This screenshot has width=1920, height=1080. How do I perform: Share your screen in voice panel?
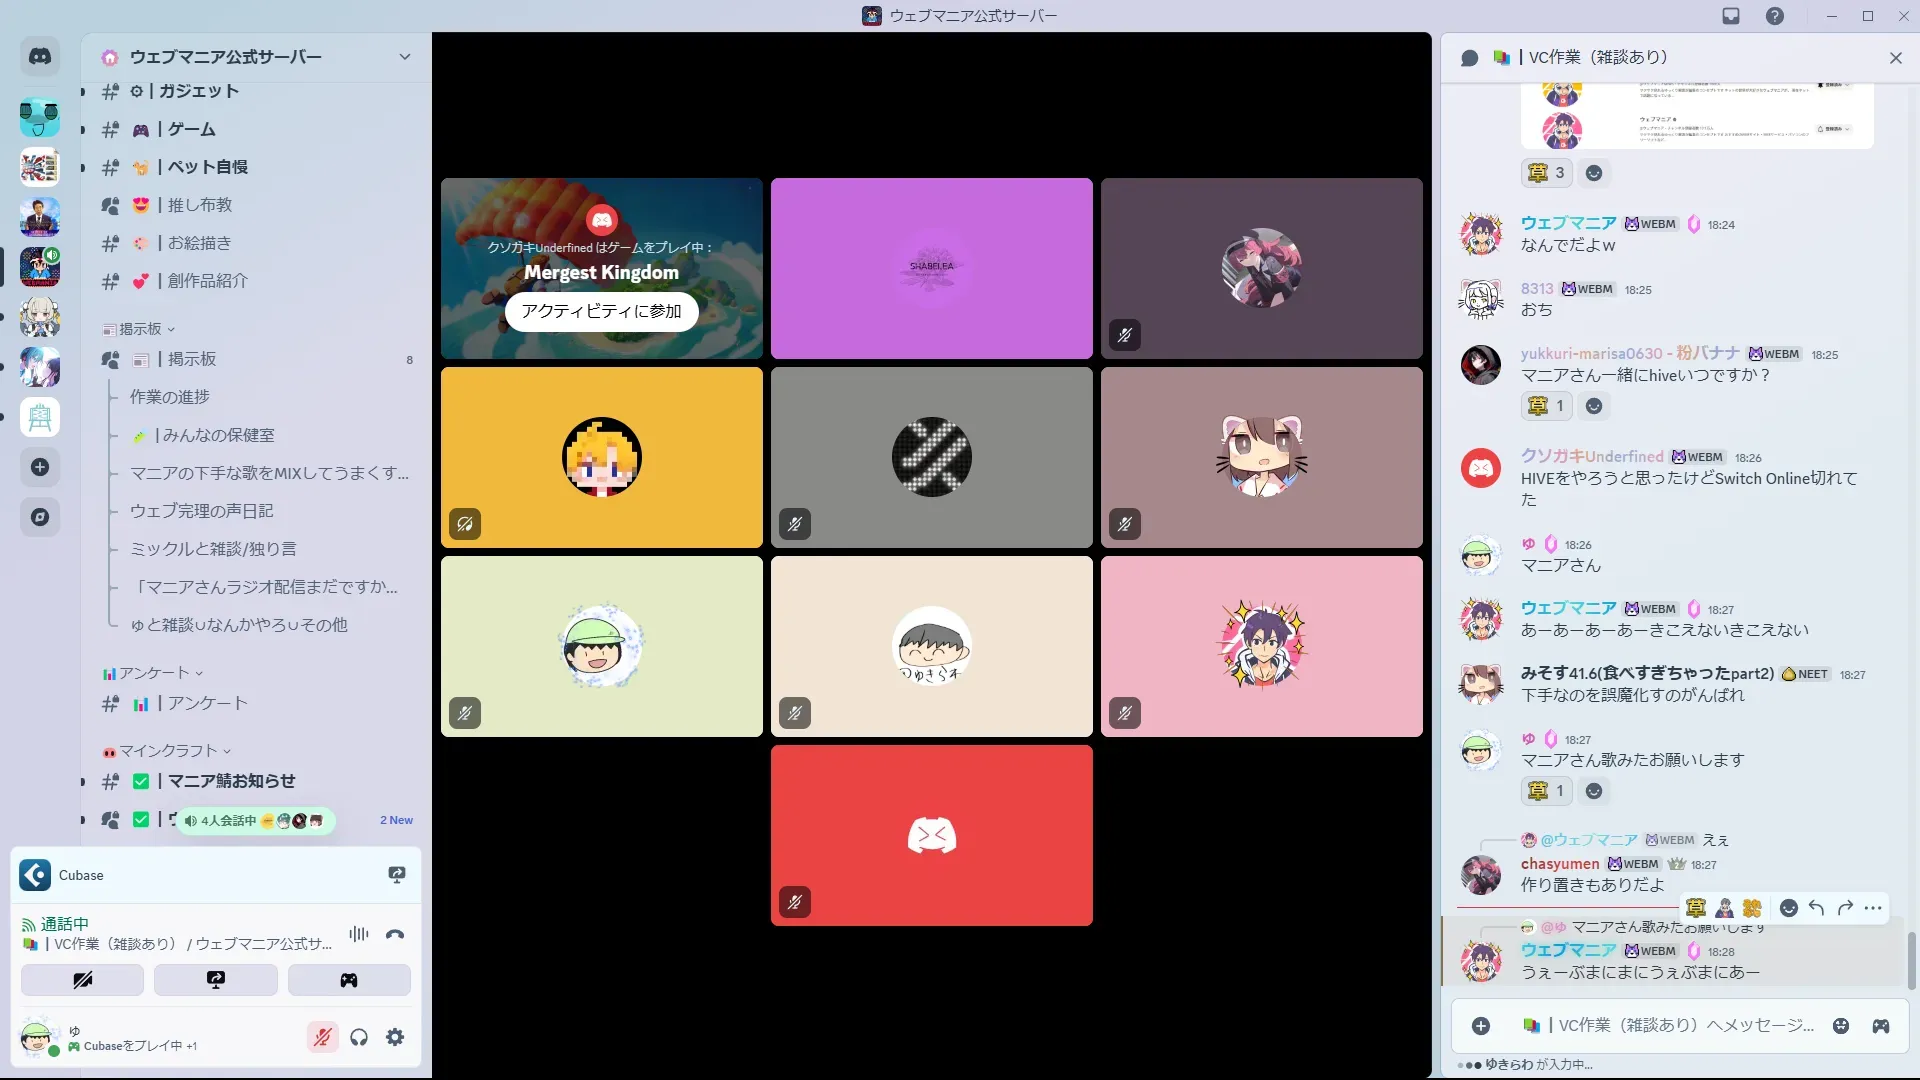coord(216,980)
